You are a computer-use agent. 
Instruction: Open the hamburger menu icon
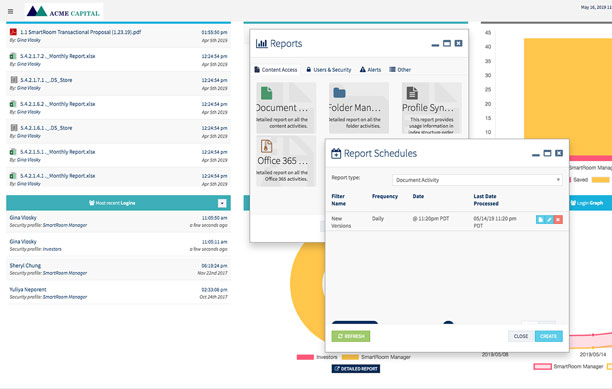[x=11, y=12]
